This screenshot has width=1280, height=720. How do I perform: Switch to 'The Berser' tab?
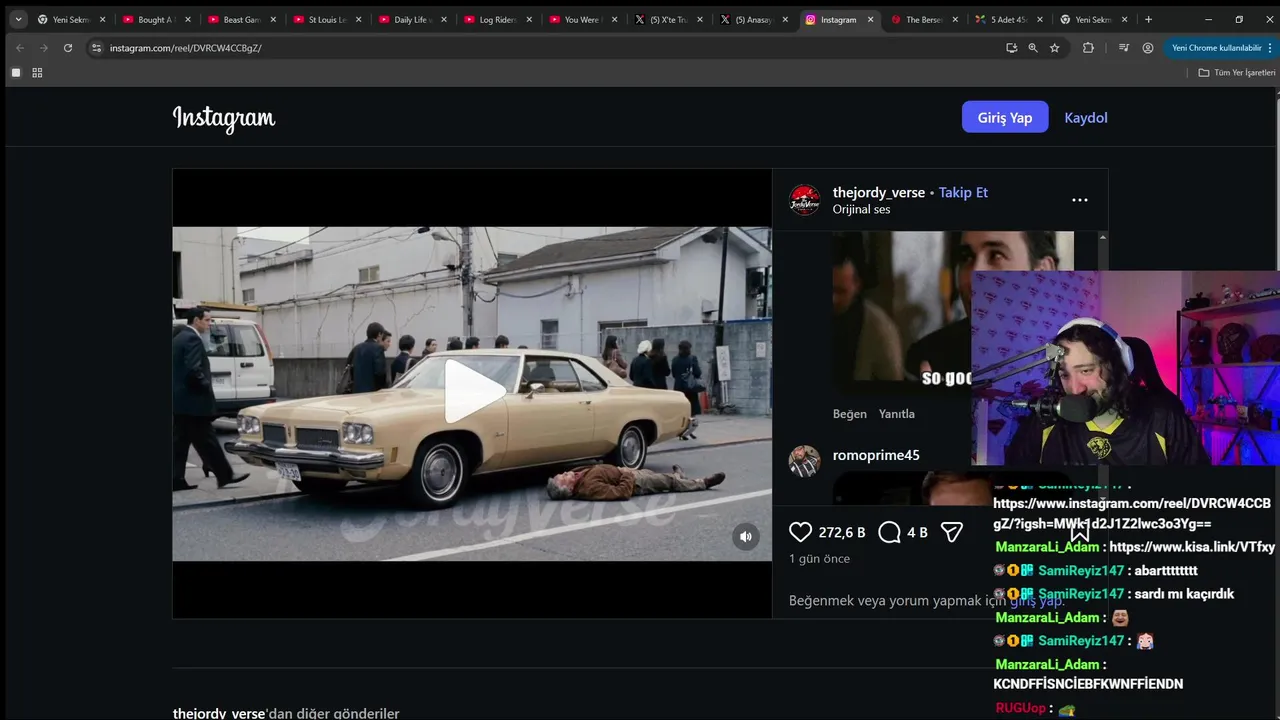(924, 19)
